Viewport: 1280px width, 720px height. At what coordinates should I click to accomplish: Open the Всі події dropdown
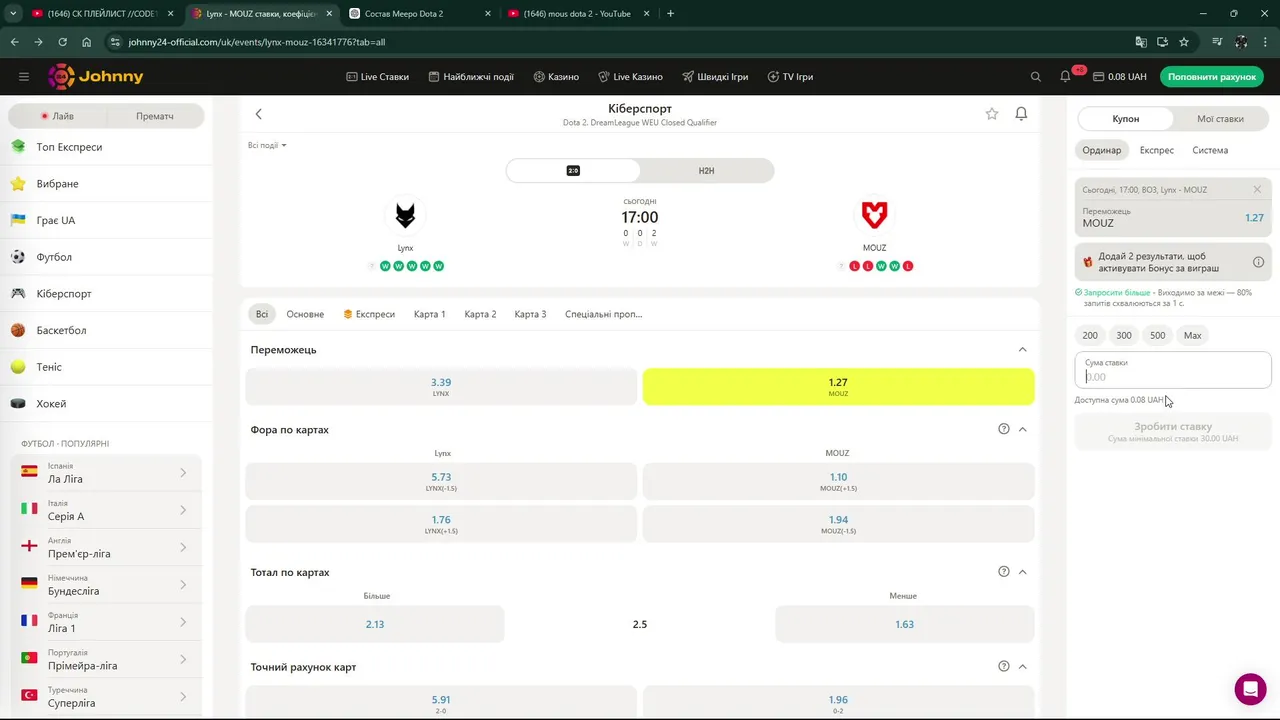click(x=267, y=145)
